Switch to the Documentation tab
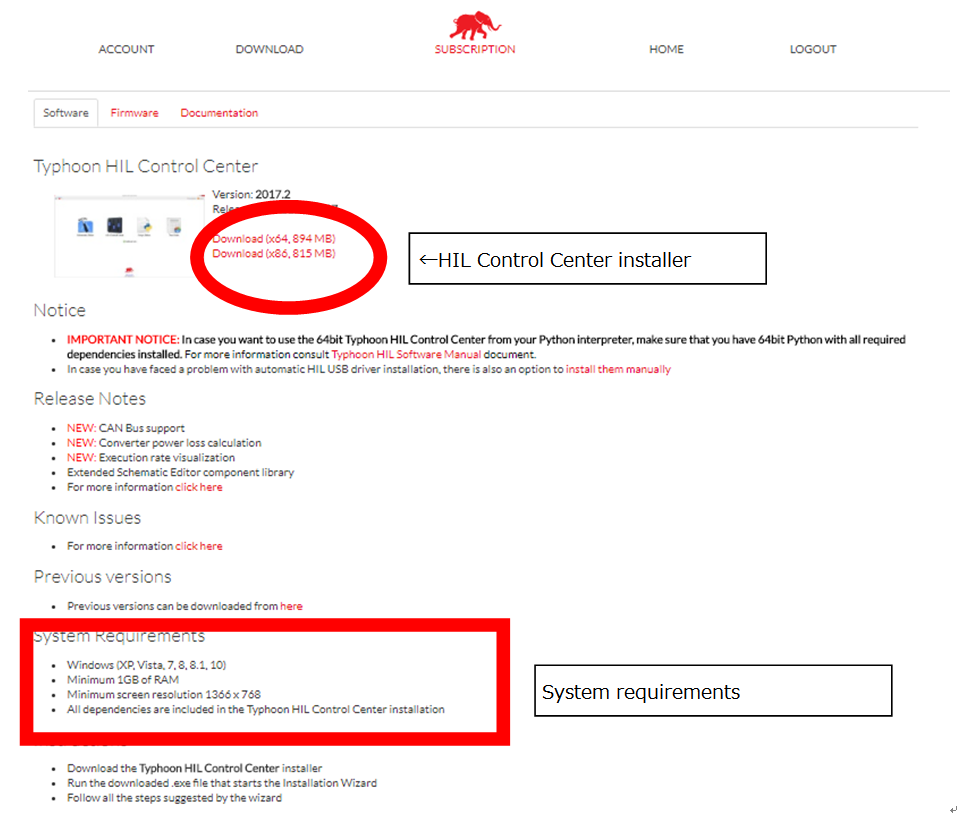Image resolution: width=960 pixels, height=816 pixels. 219,113
